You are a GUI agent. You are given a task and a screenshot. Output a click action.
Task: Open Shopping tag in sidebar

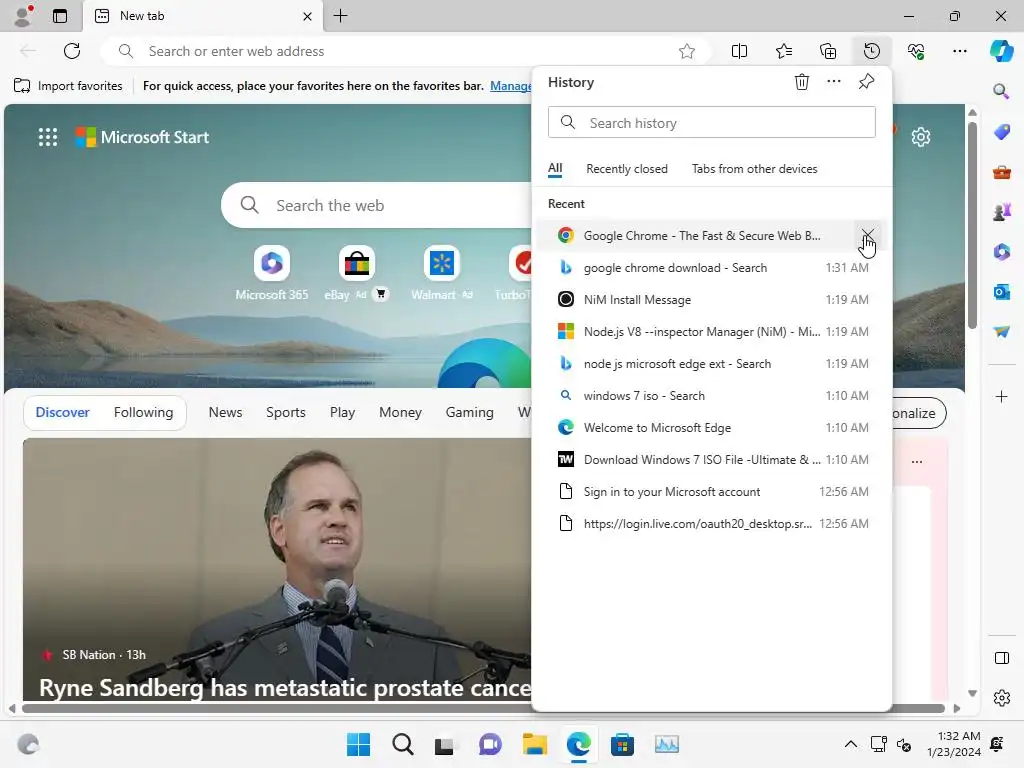click(x=1001, y=132)
